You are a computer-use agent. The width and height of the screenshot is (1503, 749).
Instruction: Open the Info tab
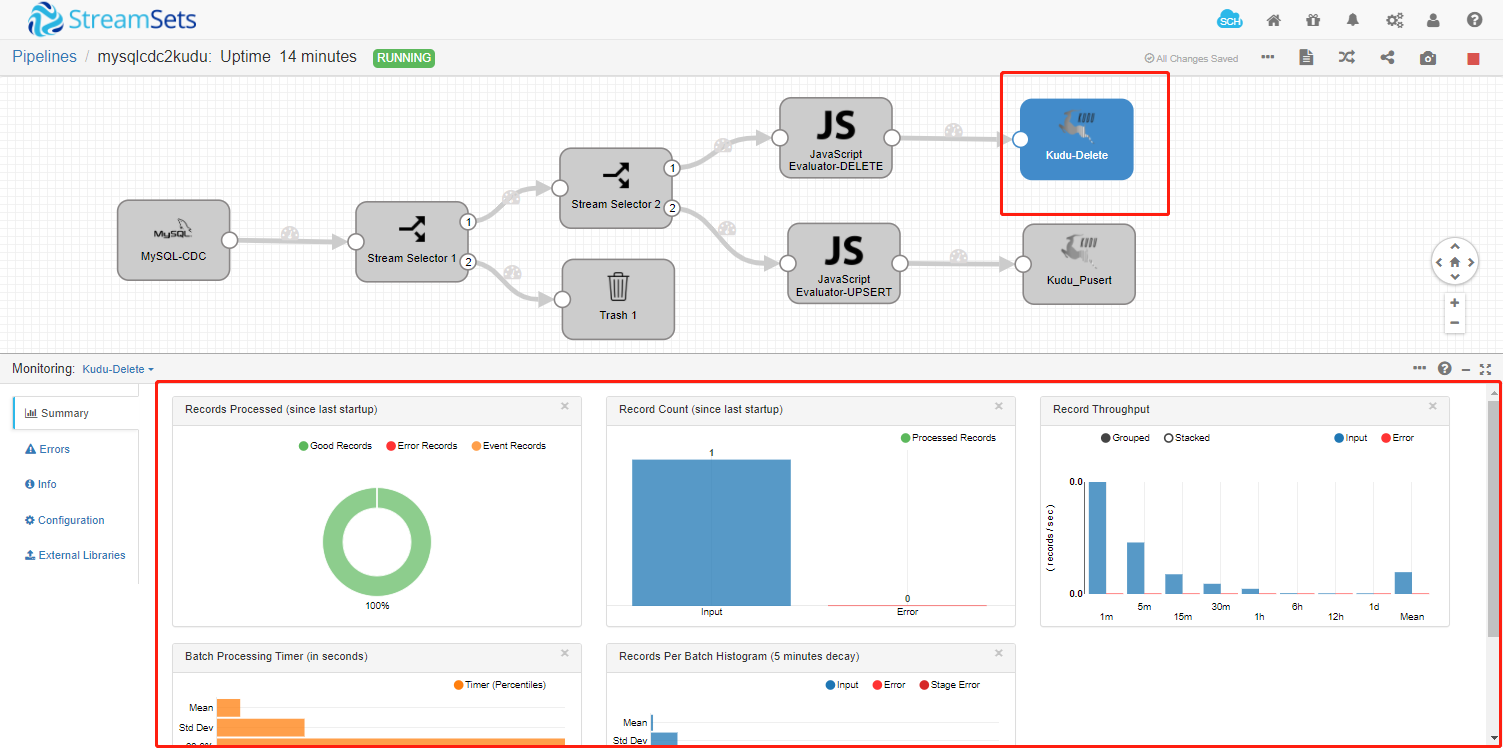40,484
